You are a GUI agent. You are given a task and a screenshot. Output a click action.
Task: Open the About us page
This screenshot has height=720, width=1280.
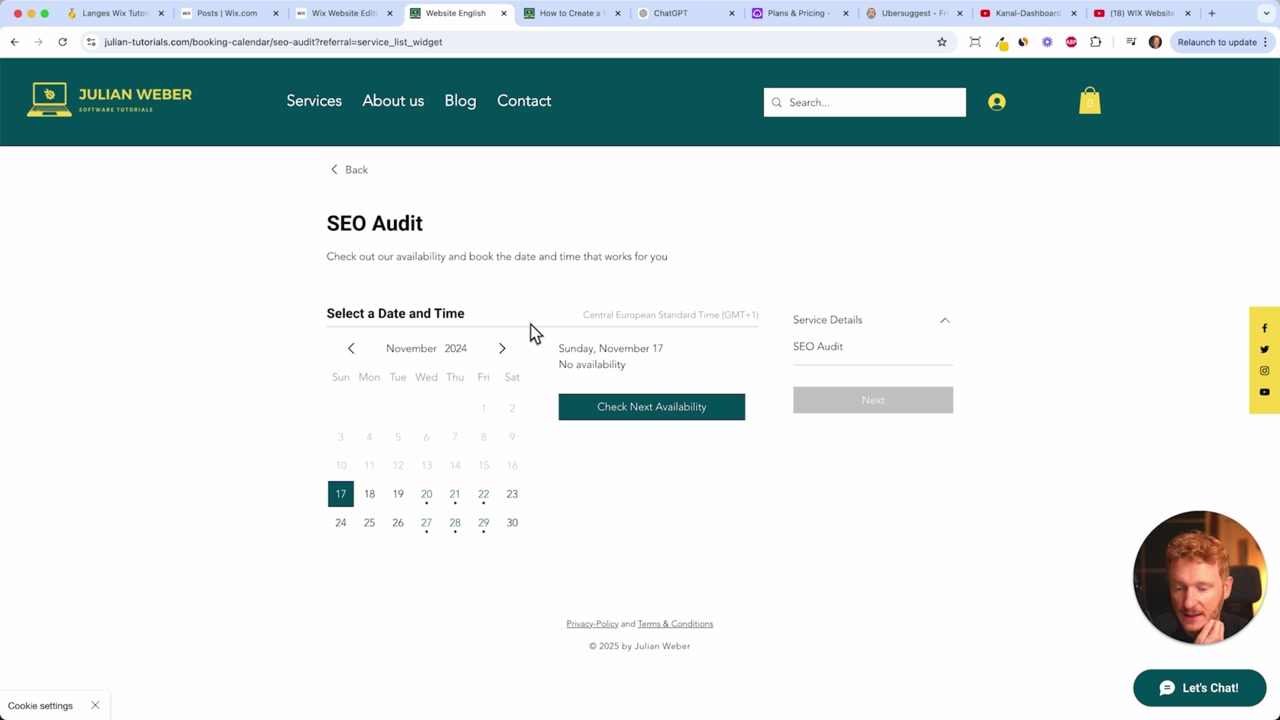tap(393, 101)
